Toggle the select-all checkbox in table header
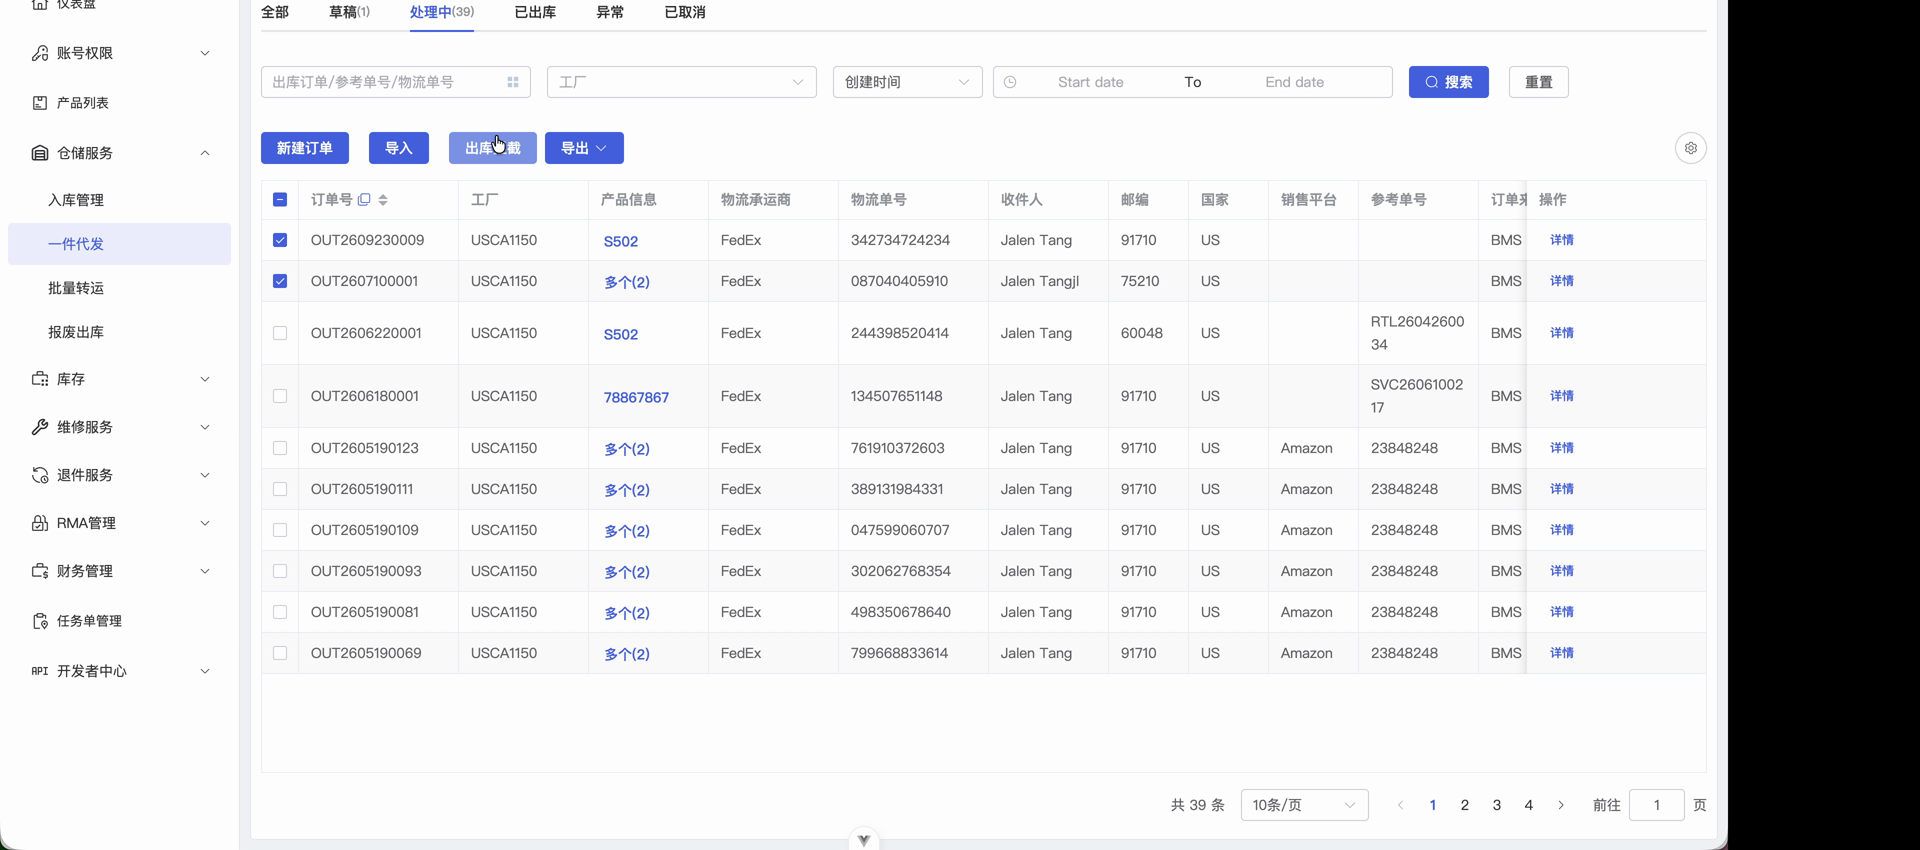 280,200
